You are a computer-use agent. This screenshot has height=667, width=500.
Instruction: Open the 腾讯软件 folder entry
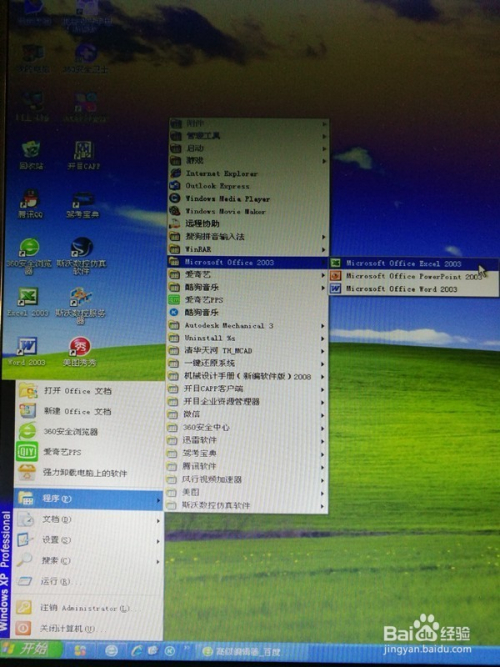point(247,467)
